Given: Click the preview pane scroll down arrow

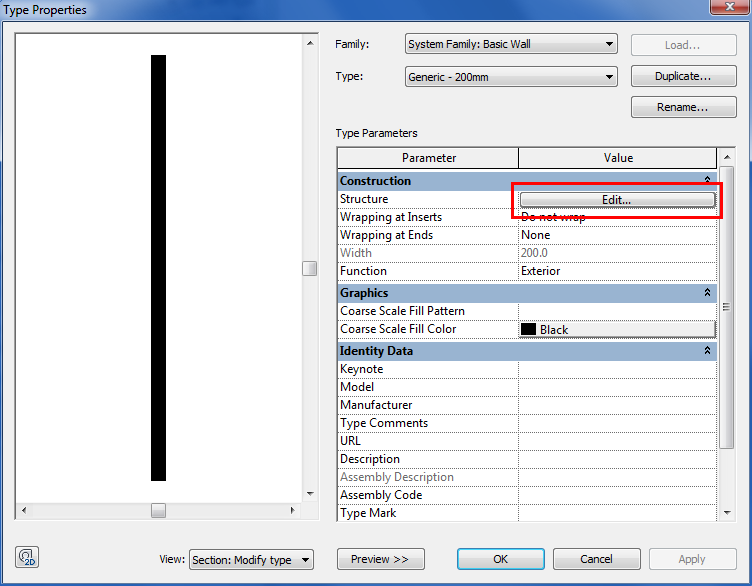Looking at the screenshot, I should (x=310, y=494).
